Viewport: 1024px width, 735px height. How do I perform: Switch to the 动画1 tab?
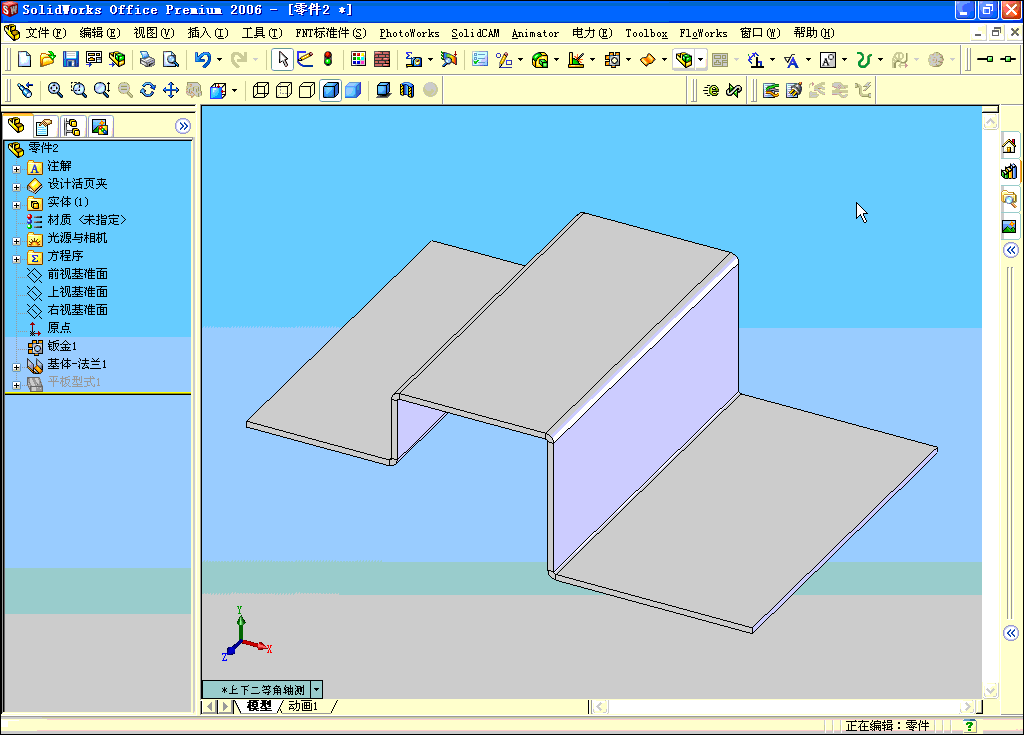tap(303, 706)
